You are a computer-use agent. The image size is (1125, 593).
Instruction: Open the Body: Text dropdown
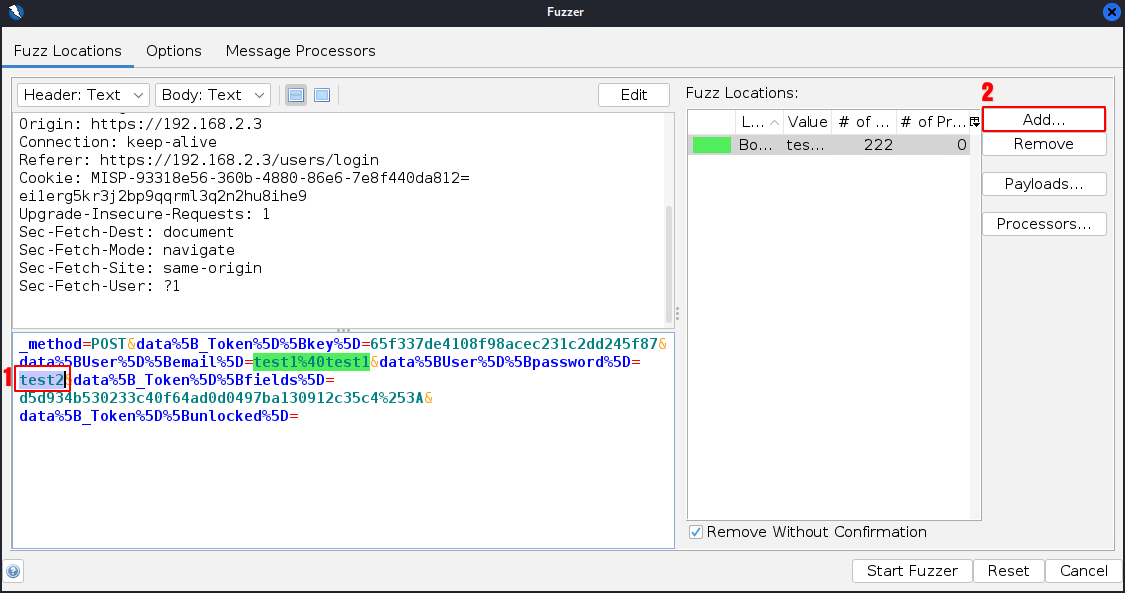point(213,95)
